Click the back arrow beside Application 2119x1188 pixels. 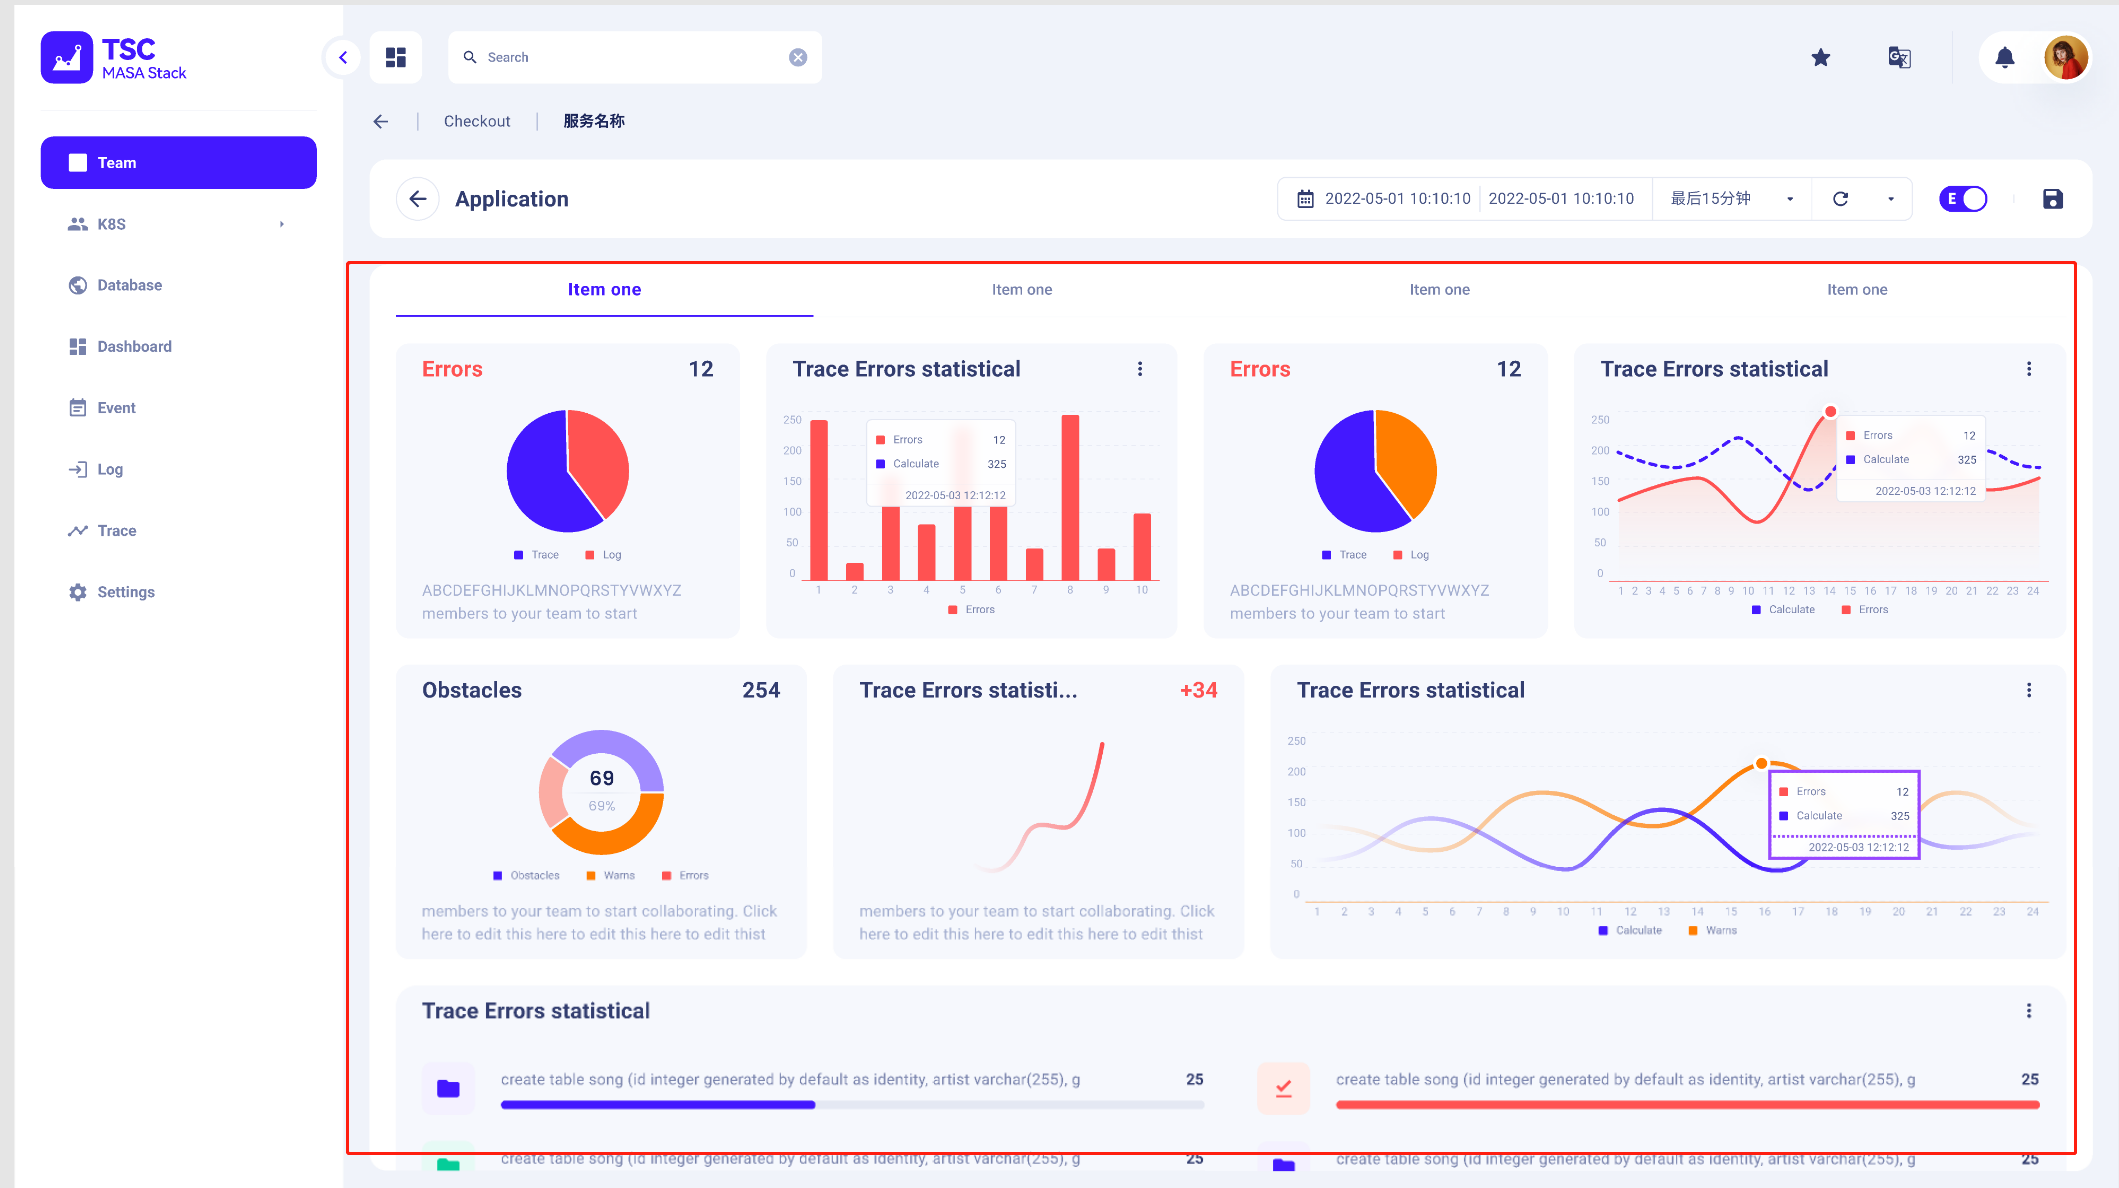tap(418, 199)
